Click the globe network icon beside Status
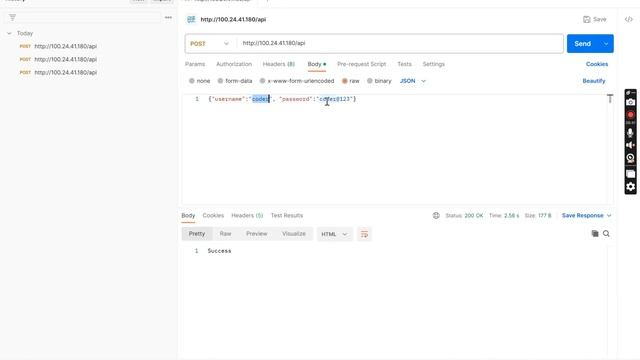The image size is (640, 360). coord(436,216)
